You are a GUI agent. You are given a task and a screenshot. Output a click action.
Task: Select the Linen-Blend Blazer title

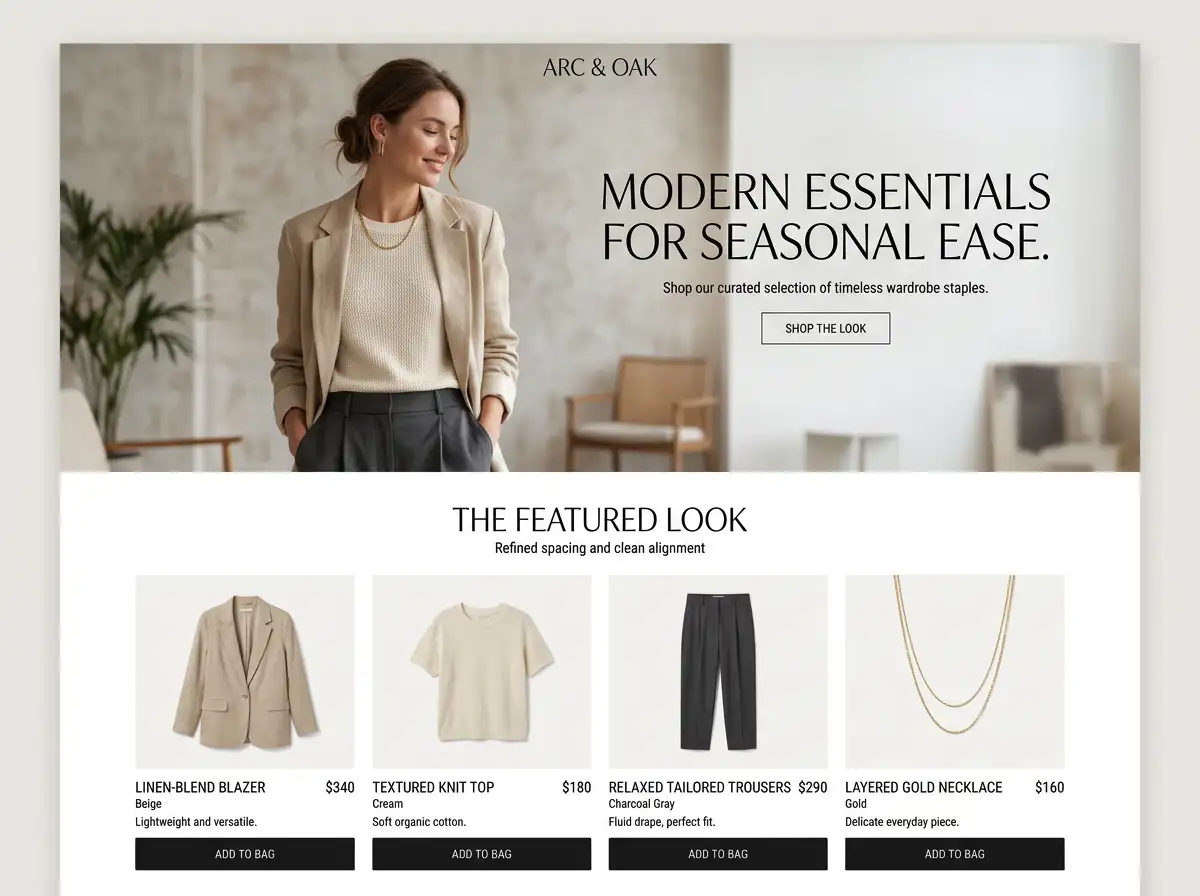(x=200, y=787)
